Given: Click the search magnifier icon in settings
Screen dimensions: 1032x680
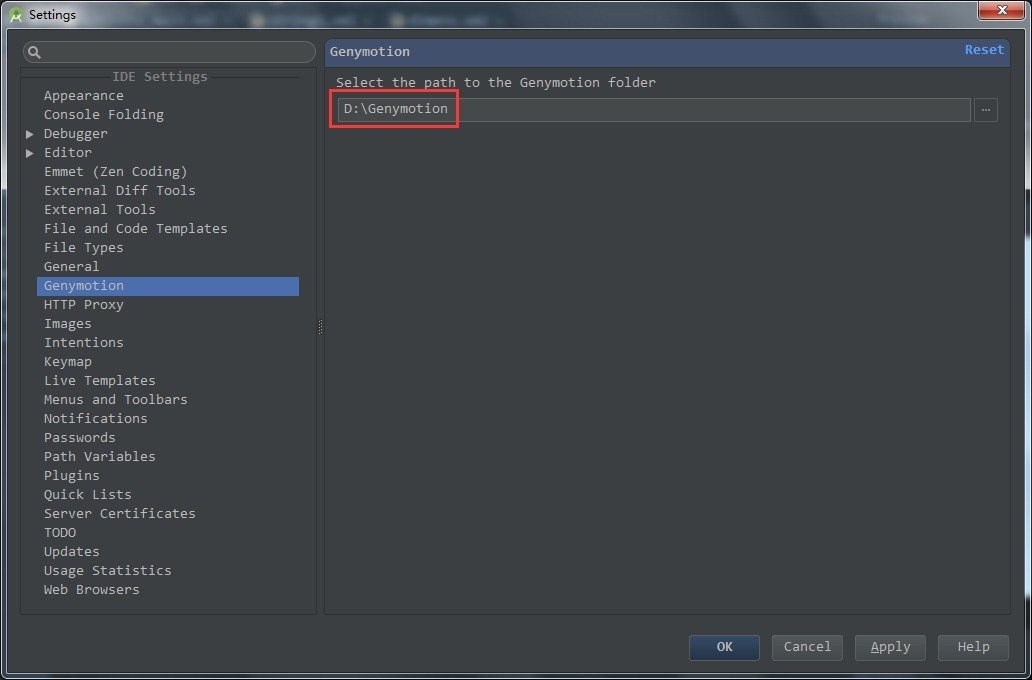Looking at the screenshot, I should pos(34,52).
